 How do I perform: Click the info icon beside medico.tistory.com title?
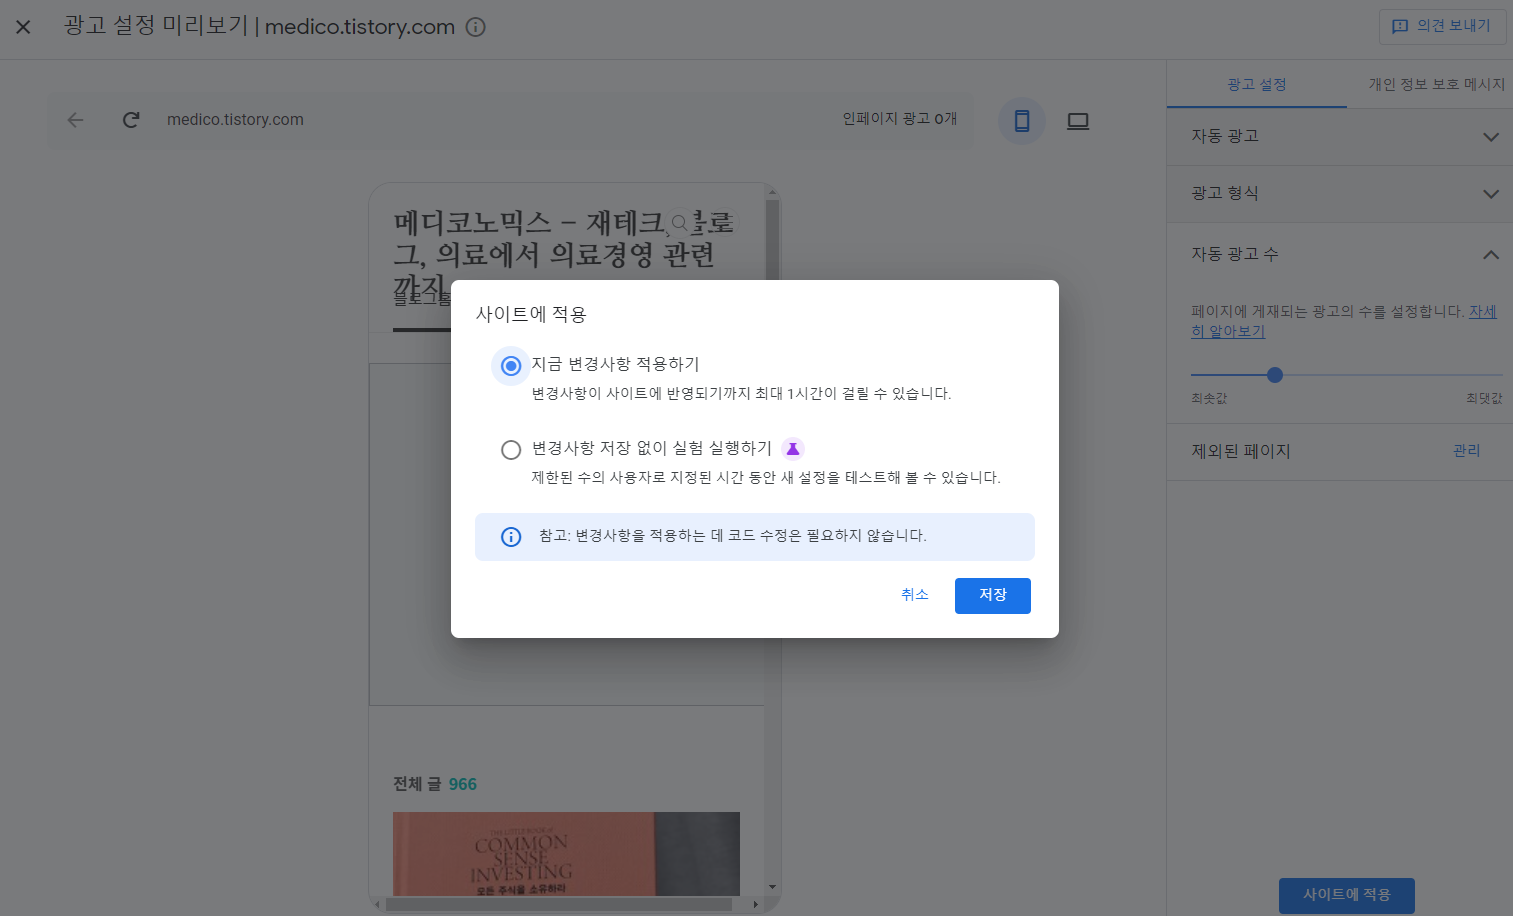pyautogui.click(x=476, y=27)
